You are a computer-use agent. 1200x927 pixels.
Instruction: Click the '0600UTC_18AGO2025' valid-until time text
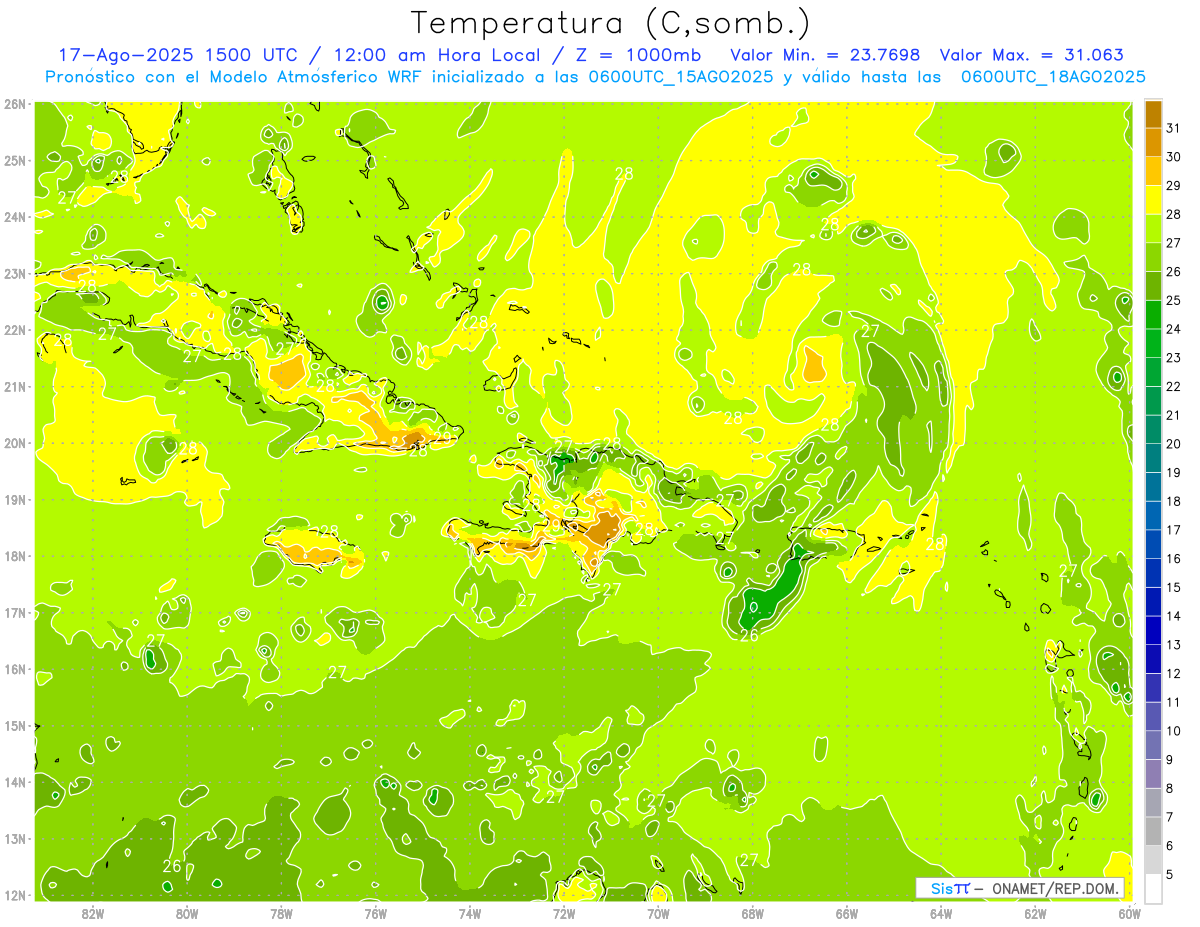pyautogui.click(x=1054, y=77)
